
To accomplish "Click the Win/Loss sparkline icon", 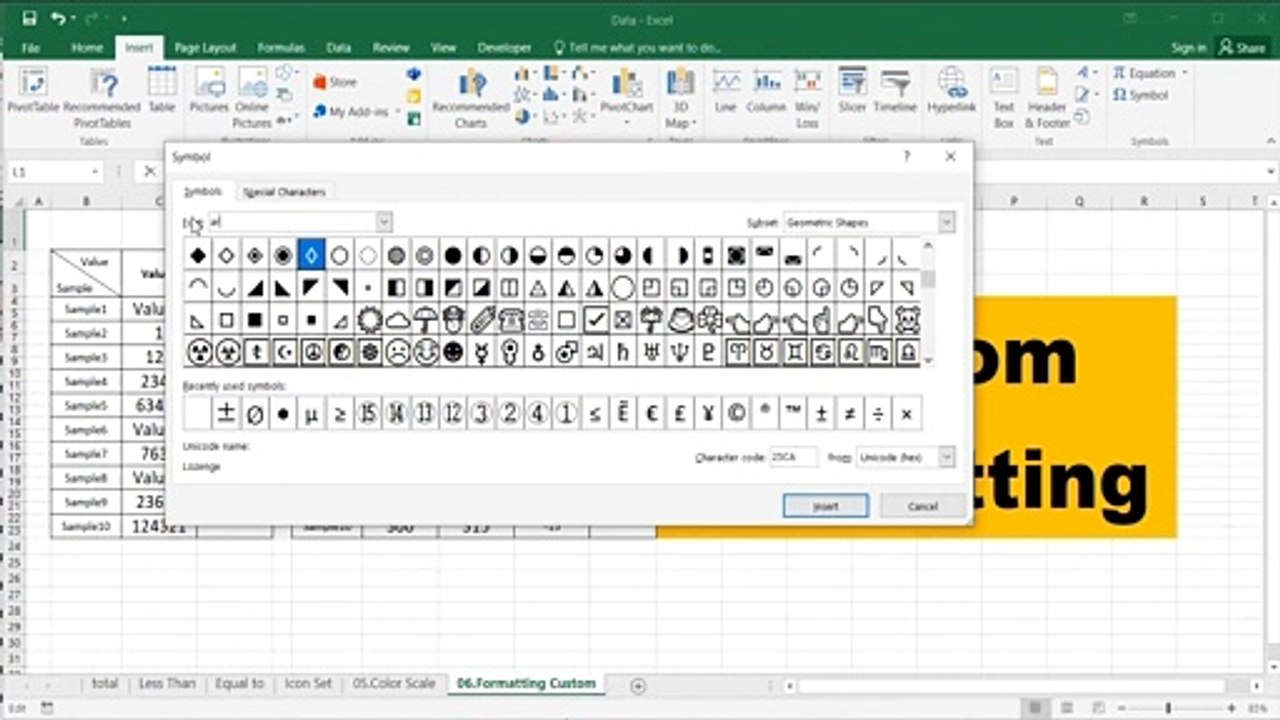I will pyautogui.click(x=807, y=98).
